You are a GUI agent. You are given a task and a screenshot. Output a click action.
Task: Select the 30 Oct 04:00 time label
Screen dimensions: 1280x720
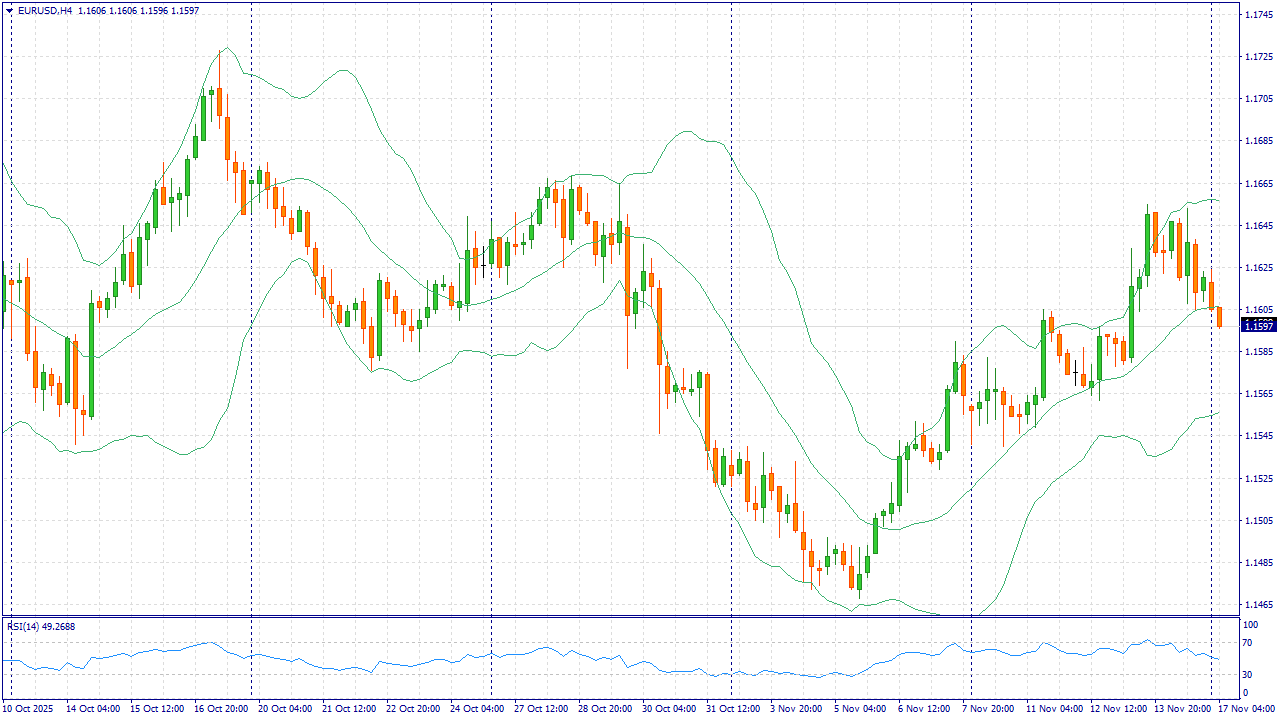671,708
